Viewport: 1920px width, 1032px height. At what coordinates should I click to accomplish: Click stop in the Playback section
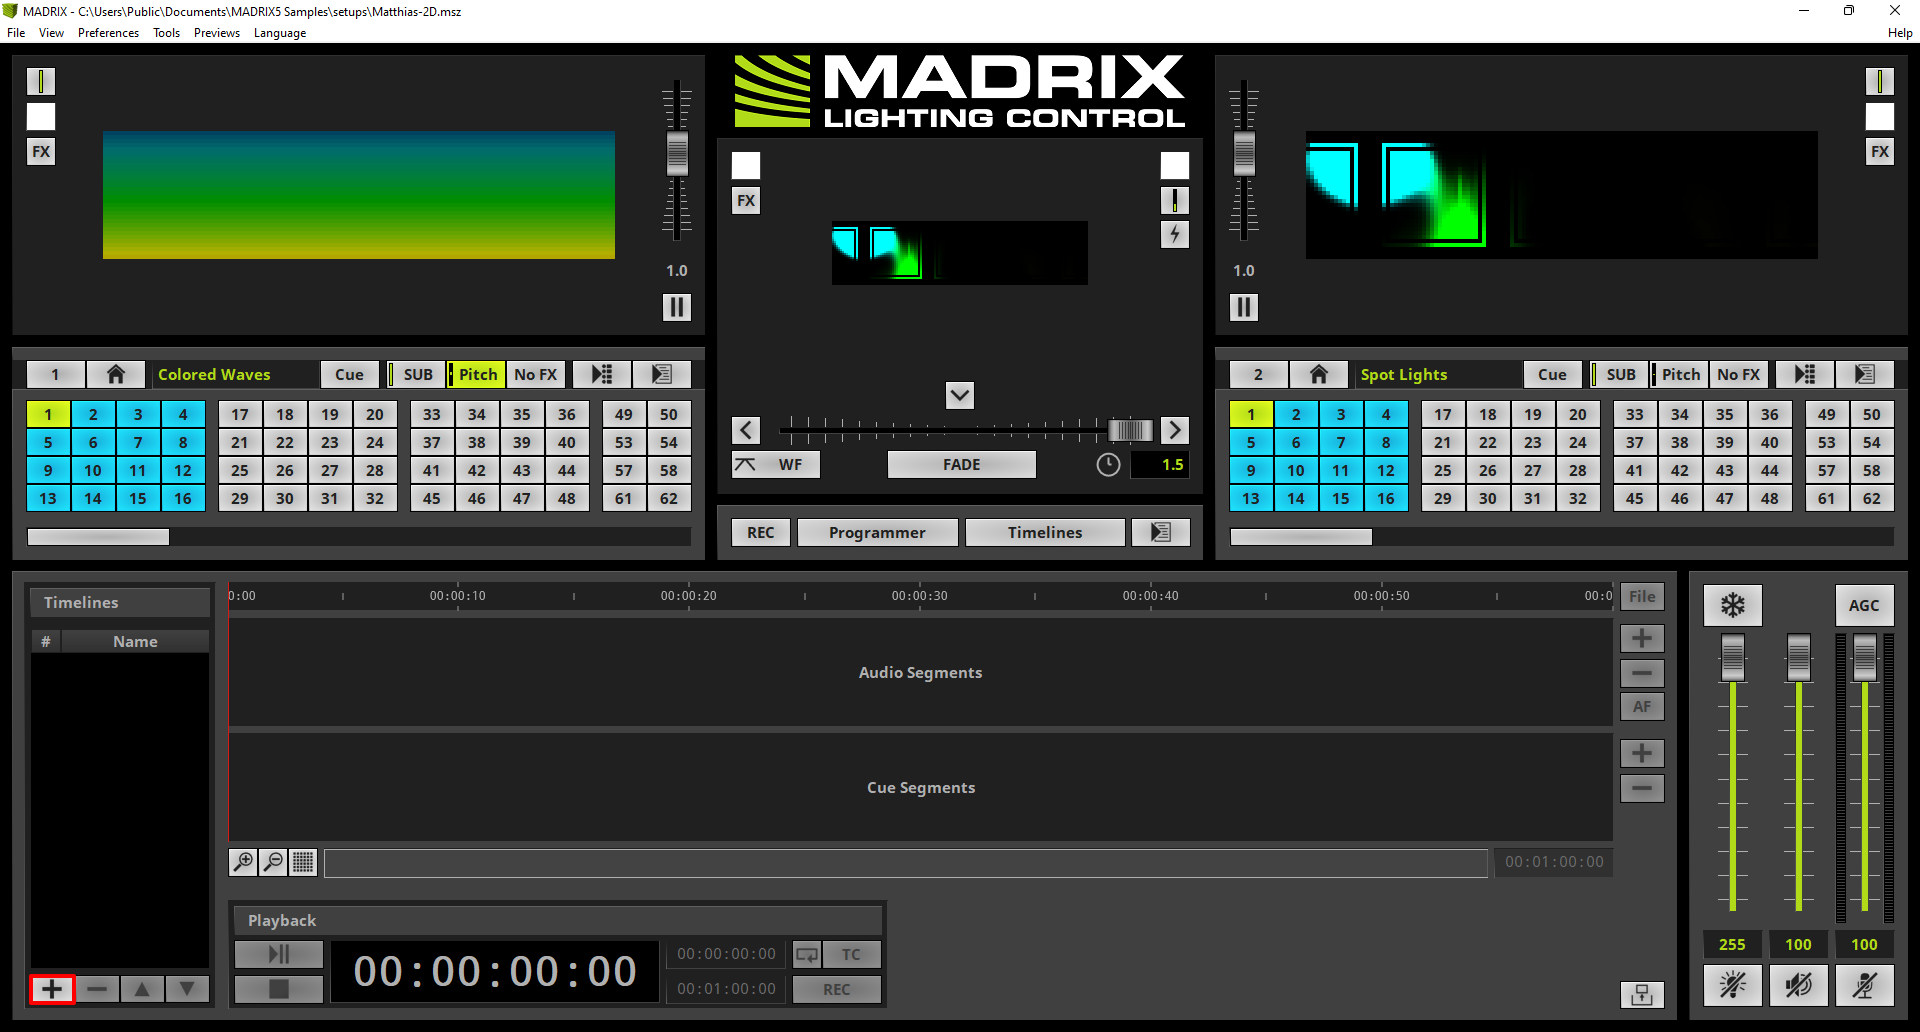(279, 989)
